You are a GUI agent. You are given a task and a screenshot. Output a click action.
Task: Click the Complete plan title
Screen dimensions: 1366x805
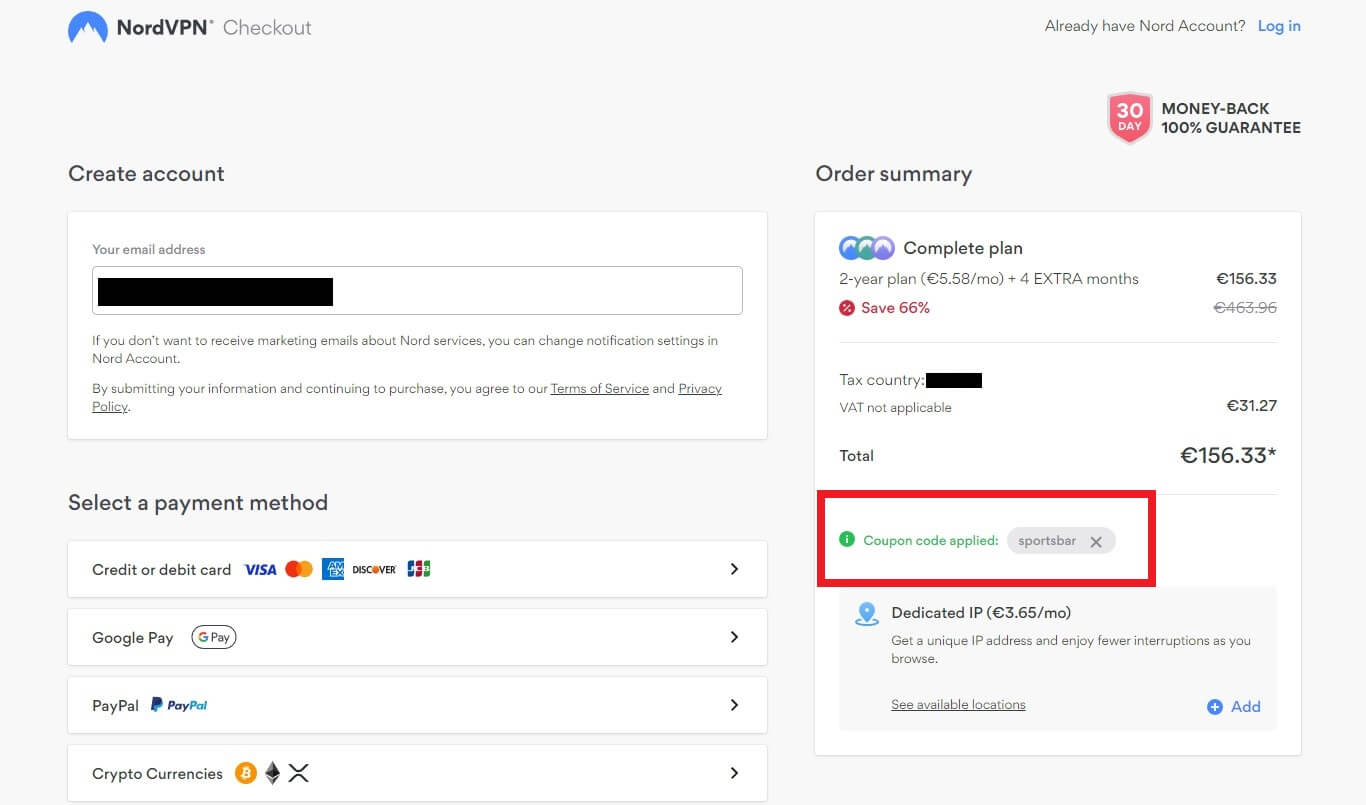pyautogui.click(x=963, y=248)
